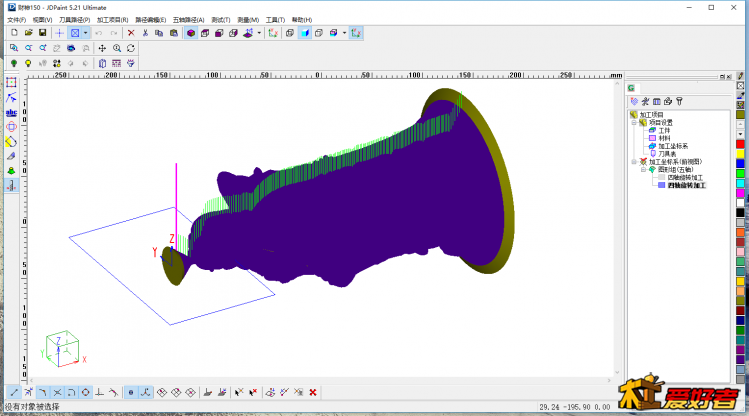
Task: Select the 加工项目 root tree item
Action: coord(652,115)
